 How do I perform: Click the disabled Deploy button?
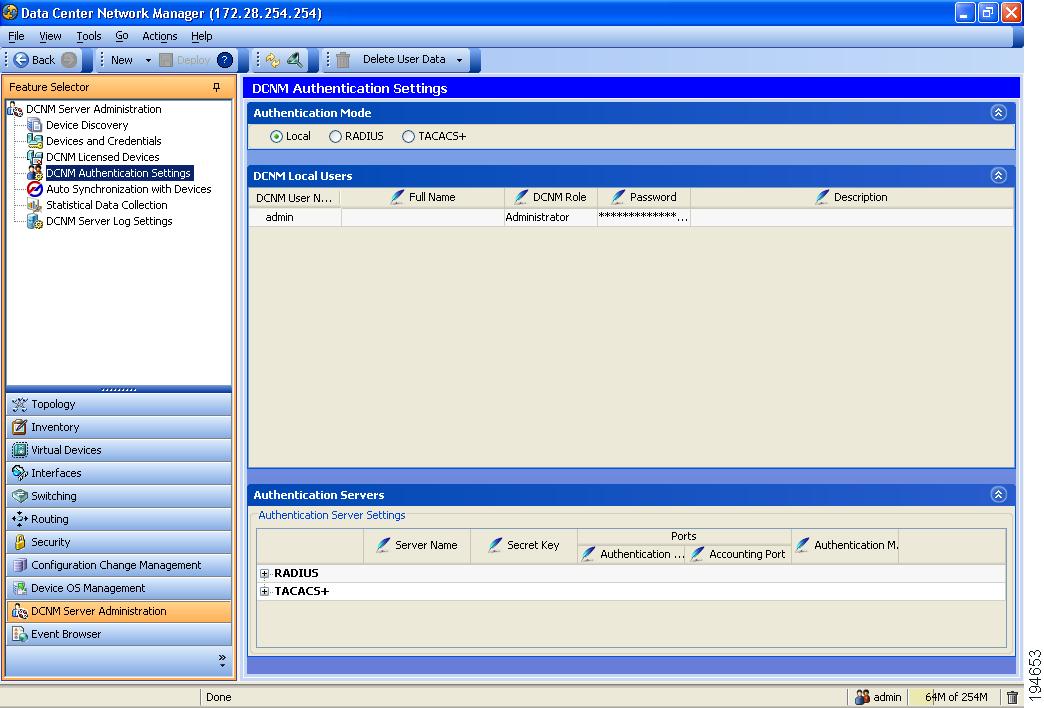click(x=185, y=60)
